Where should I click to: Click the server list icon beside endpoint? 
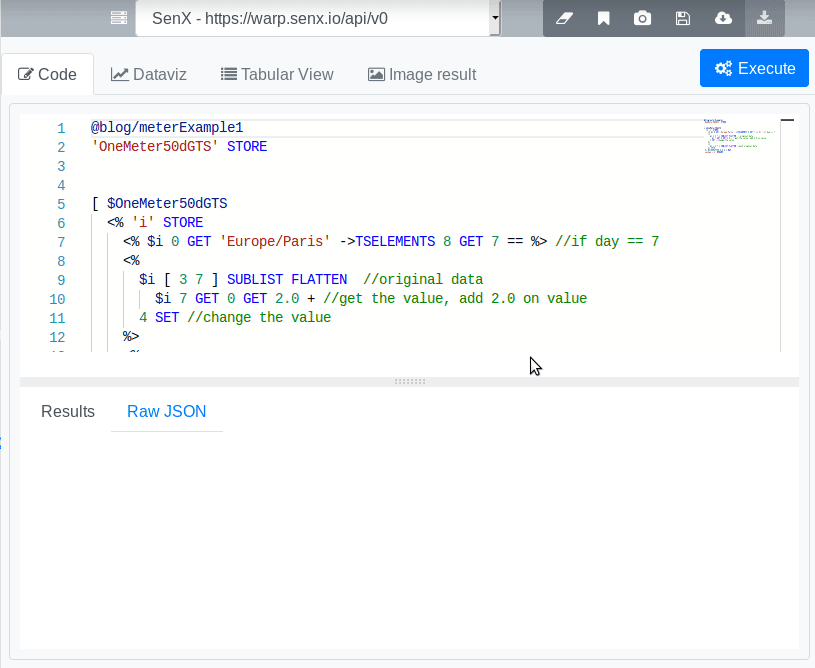pyautogui.click(x=119, y=18)
